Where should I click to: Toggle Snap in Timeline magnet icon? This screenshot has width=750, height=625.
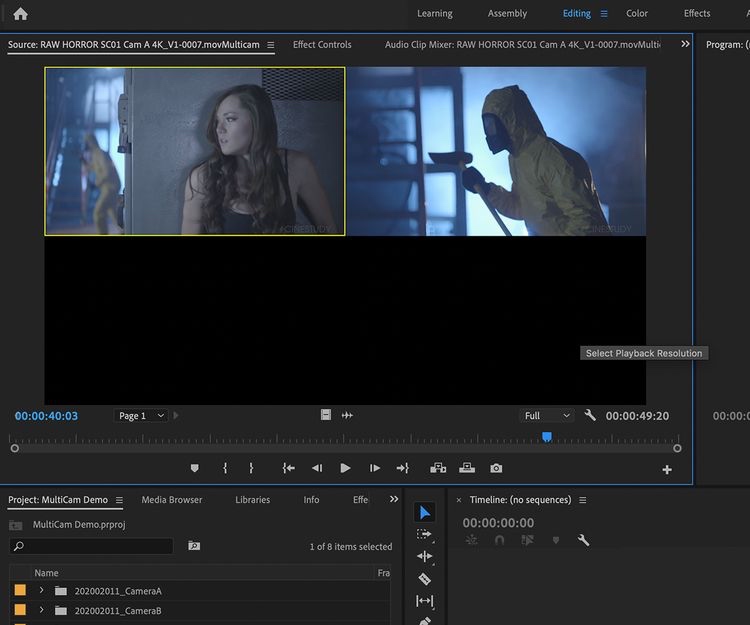click(x=499, y=540)
